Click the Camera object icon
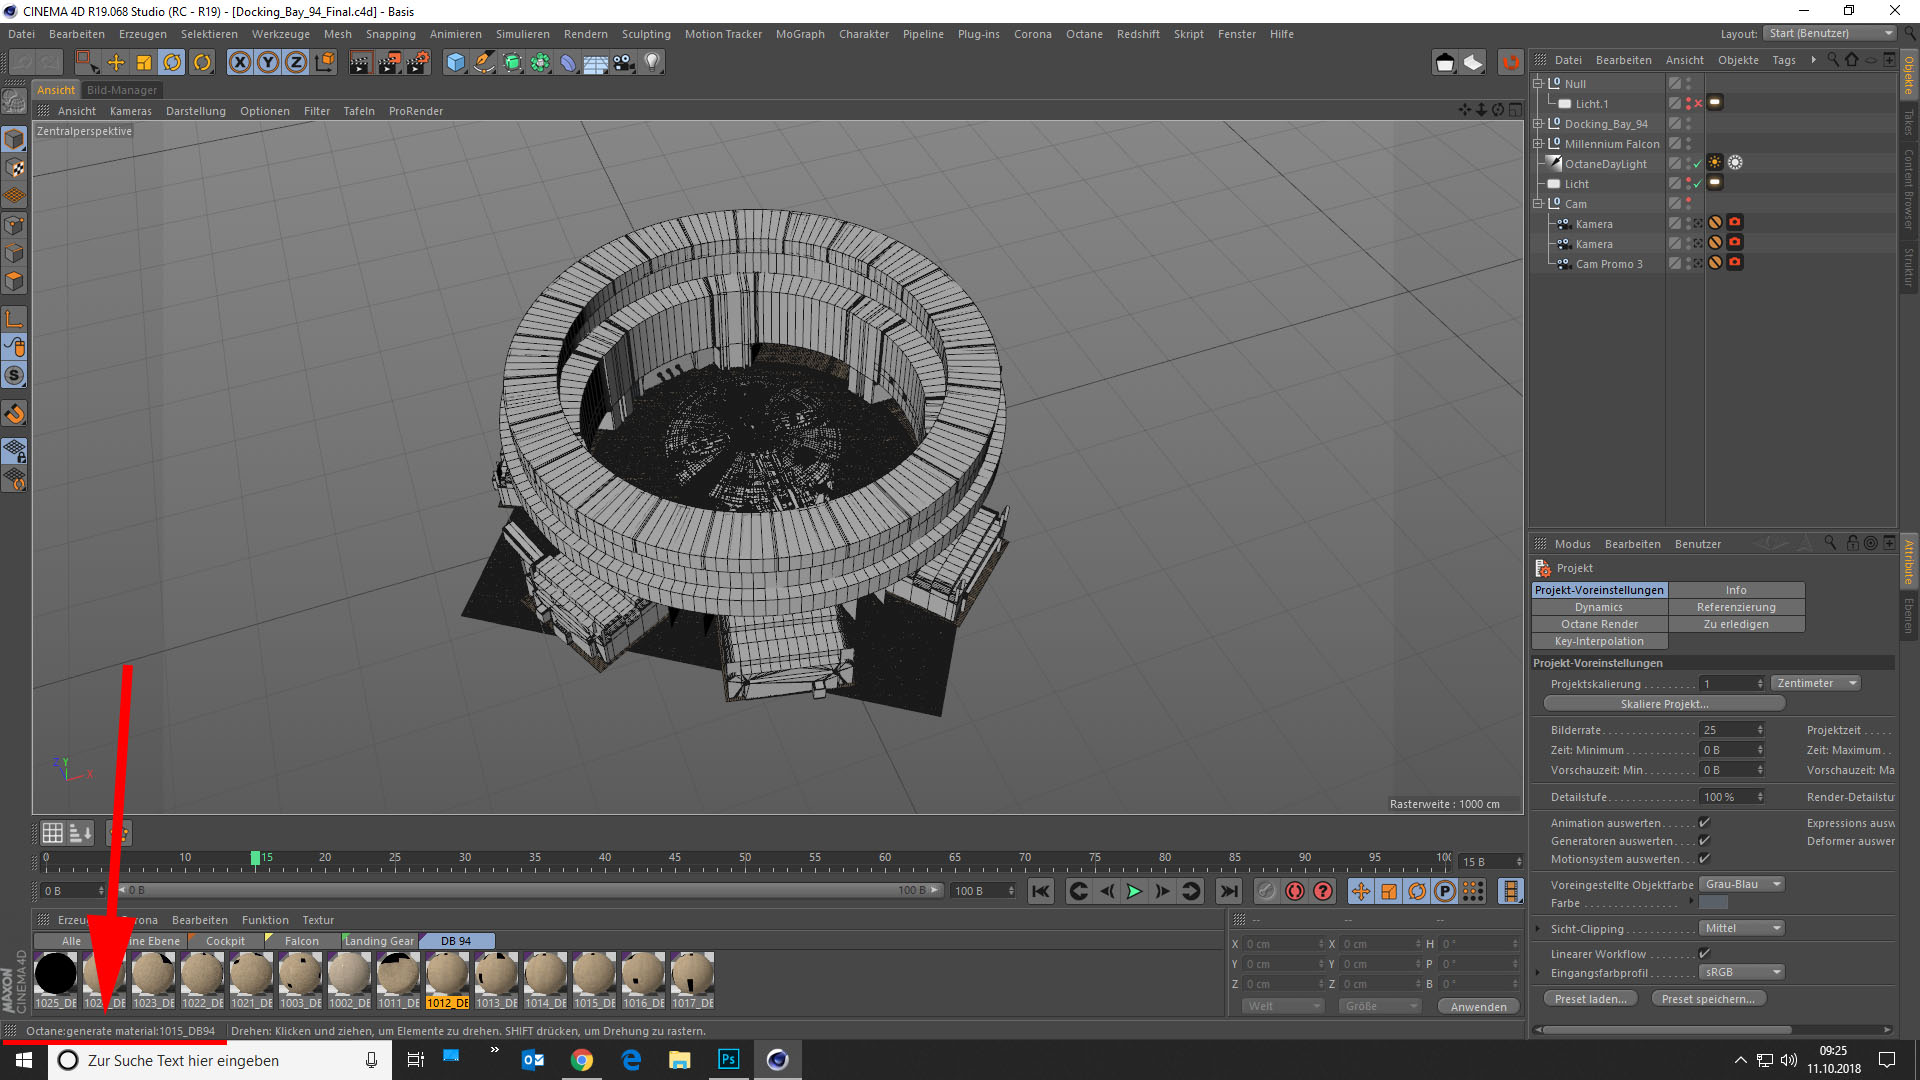This screenshot has height=1080, width=1920. (x=624, y=63)
